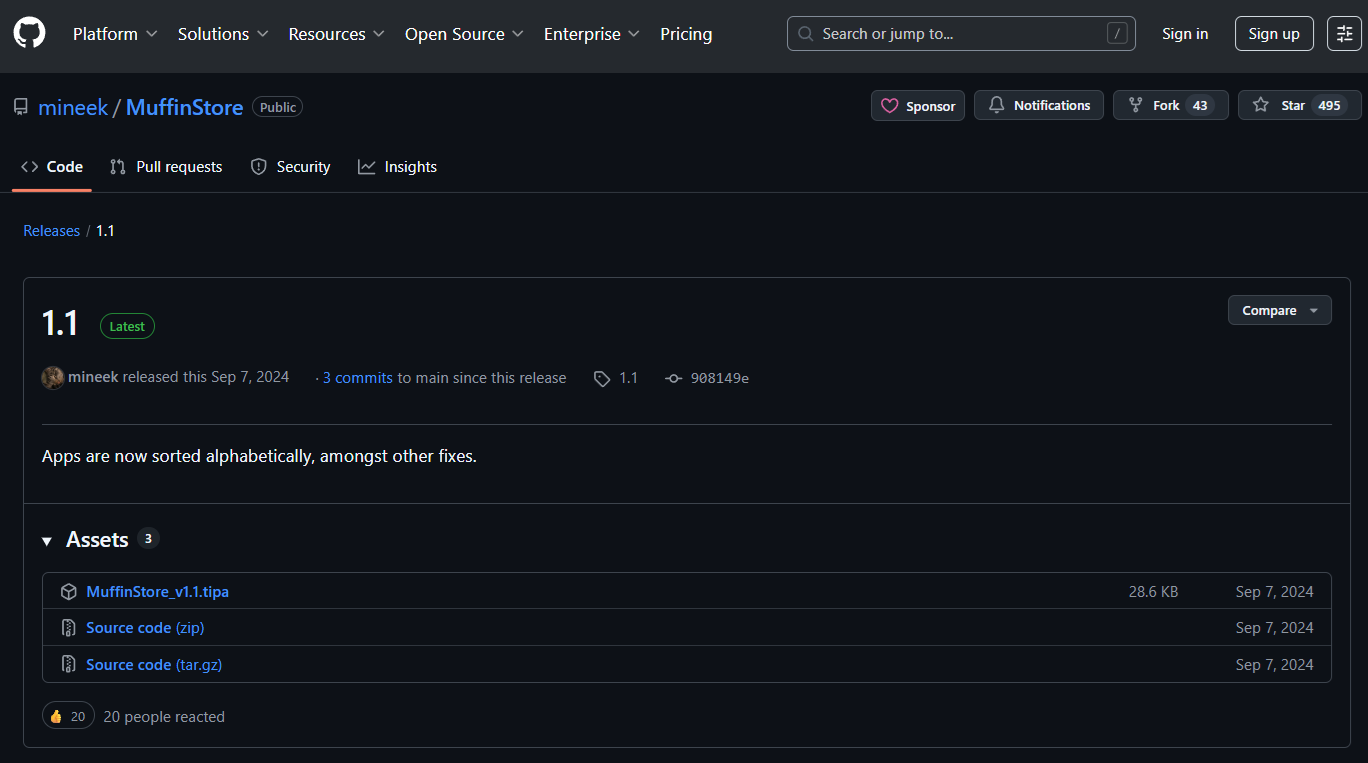
Task: Download Source code (tar.gz)
Action: point(154,664)
